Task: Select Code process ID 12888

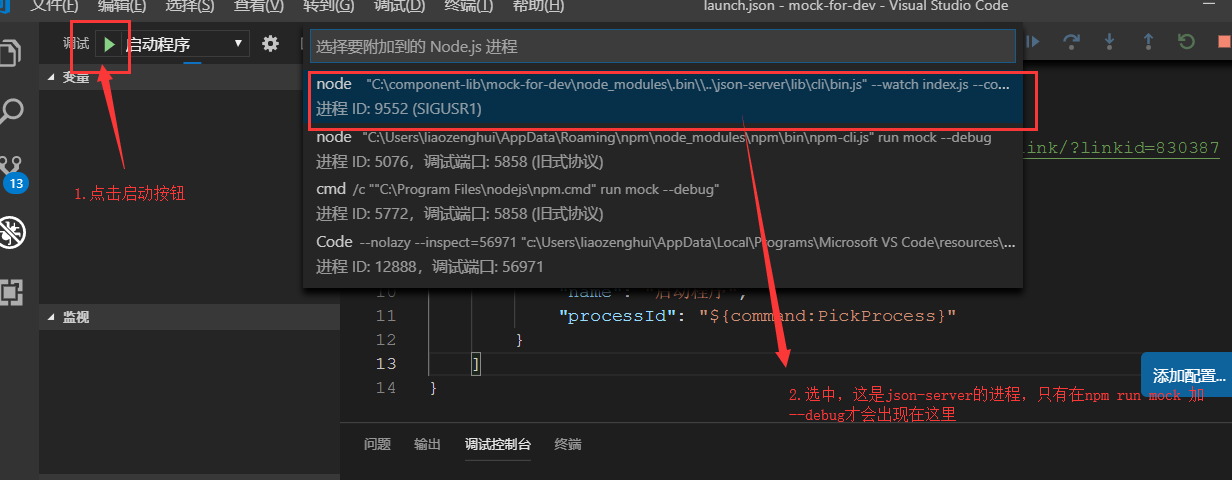Action: click(x=662, y=254)
